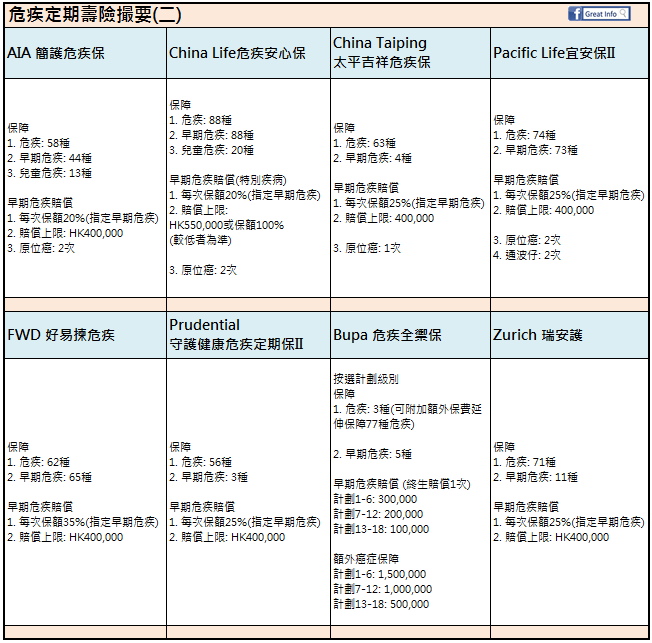Click 危疾: 88種 under China Life
Viewport: 652px width, 643px height.
200,120
